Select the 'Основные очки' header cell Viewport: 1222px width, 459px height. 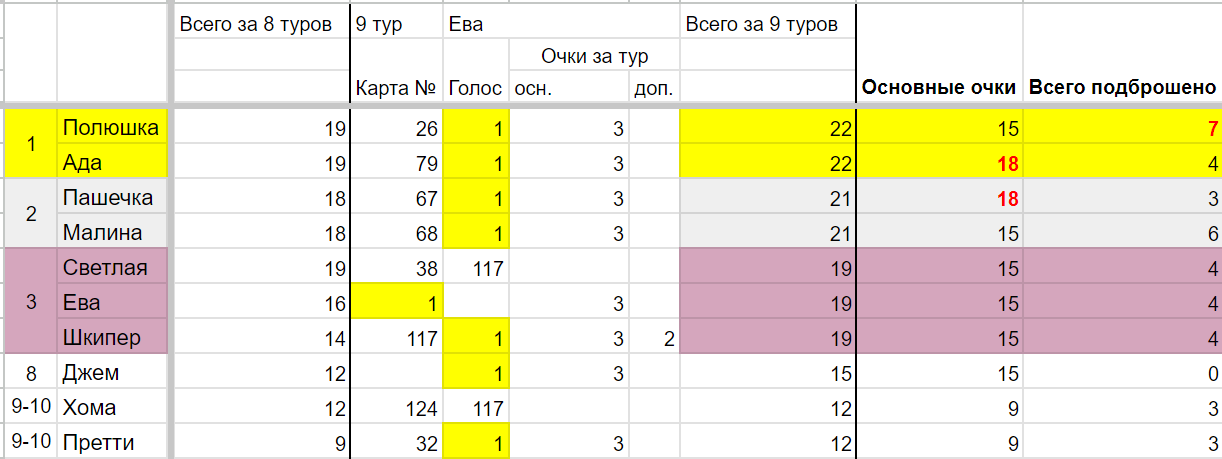[940, 88]
